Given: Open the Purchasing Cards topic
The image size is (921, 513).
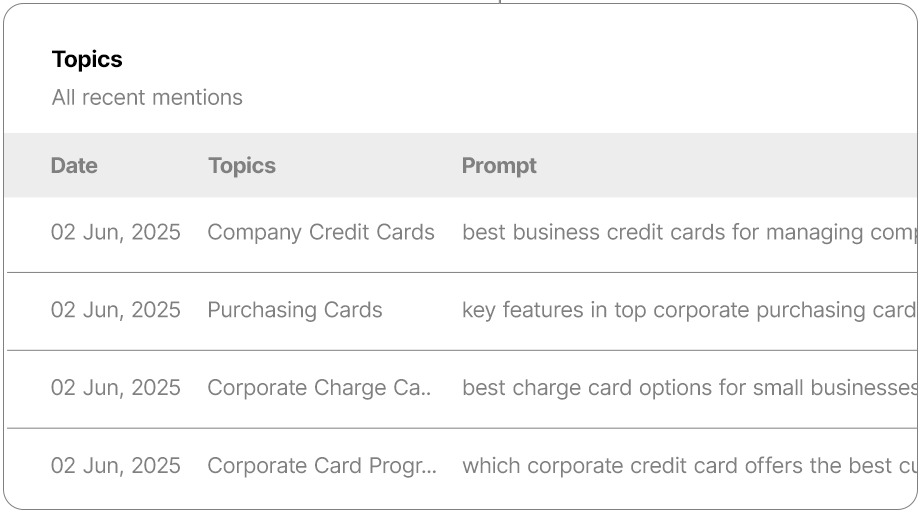Looking at the screenshot, I should (294, 311).
